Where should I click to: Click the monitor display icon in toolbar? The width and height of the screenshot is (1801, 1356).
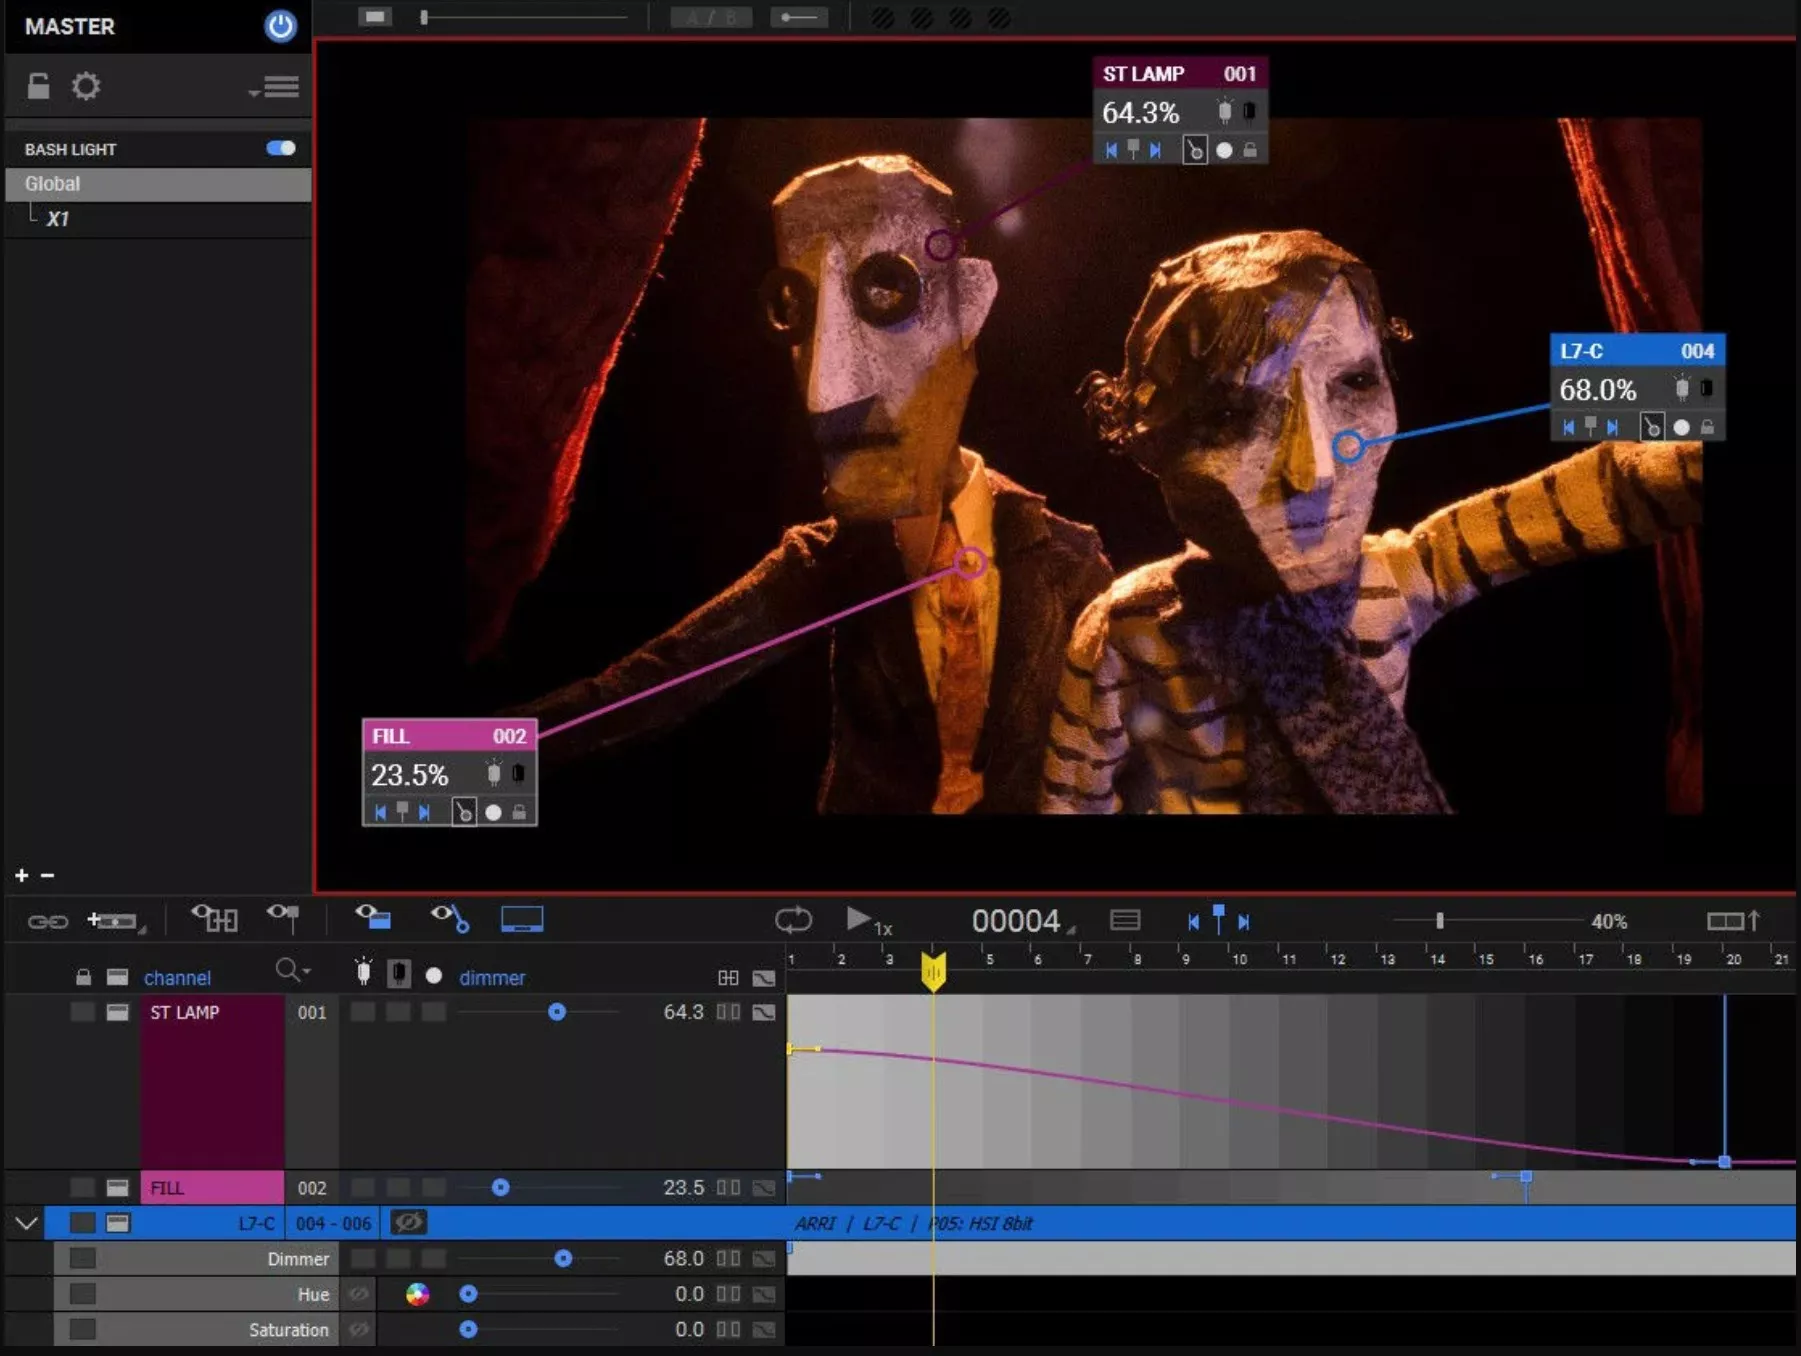click(x=521, y=920)
